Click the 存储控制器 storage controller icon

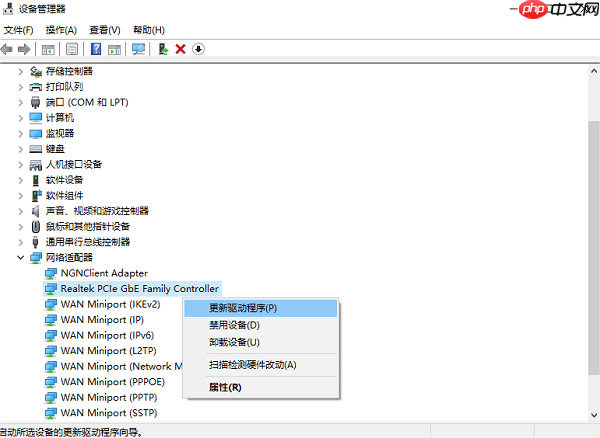36,71
